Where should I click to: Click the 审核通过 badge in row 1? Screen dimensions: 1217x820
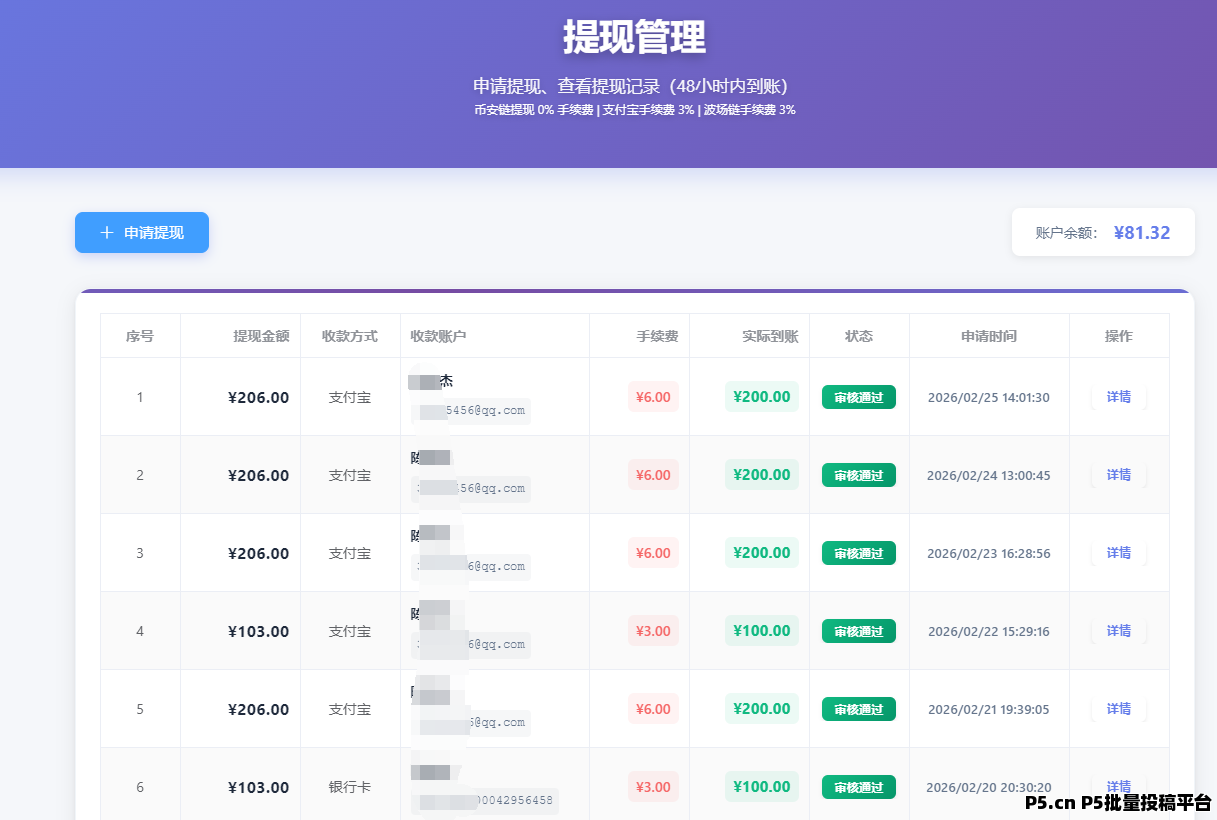pyautogui.click(x=858, y=397)
